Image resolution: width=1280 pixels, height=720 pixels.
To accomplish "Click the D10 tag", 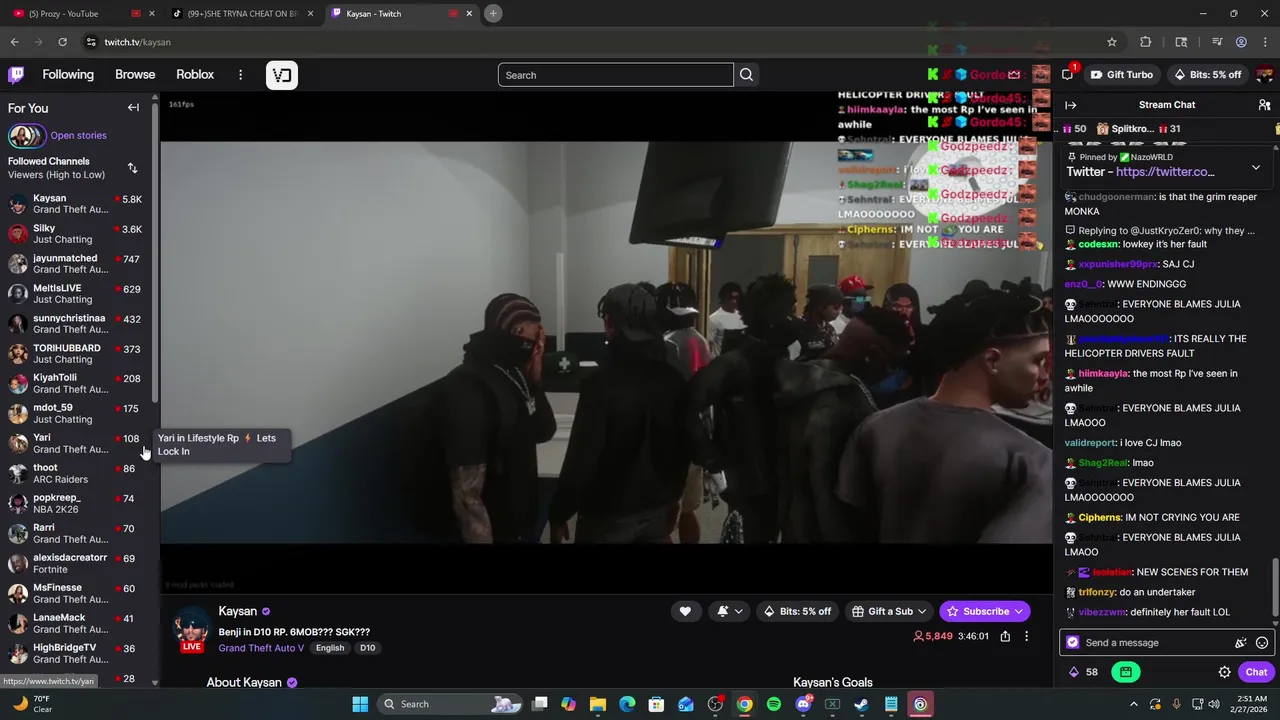I will (x=368, y=648).
